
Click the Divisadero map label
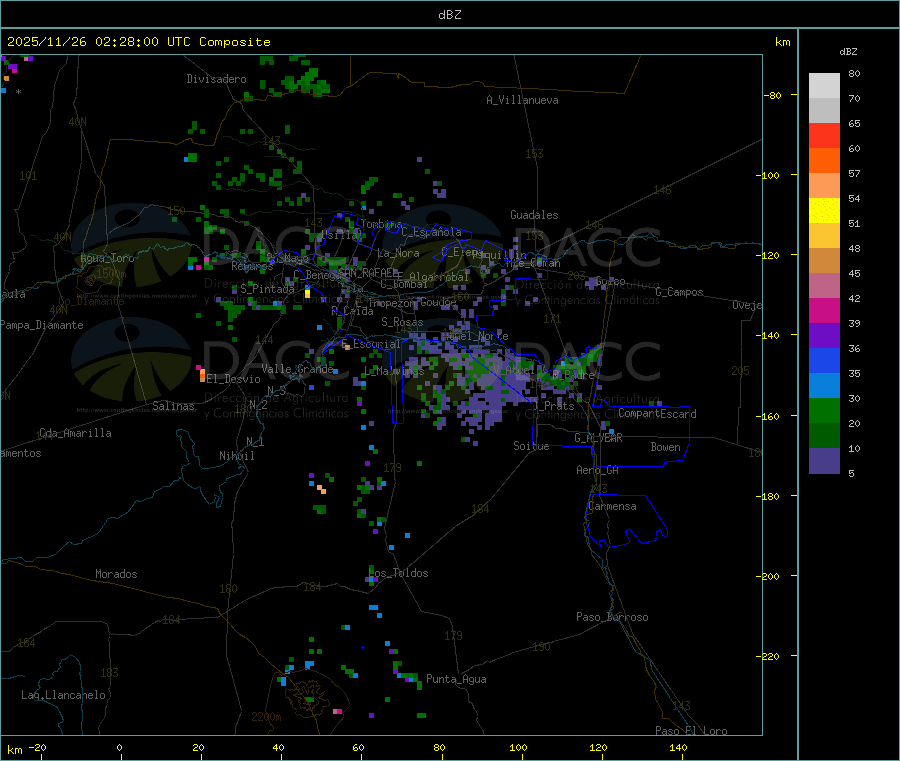tap(216, 79)
